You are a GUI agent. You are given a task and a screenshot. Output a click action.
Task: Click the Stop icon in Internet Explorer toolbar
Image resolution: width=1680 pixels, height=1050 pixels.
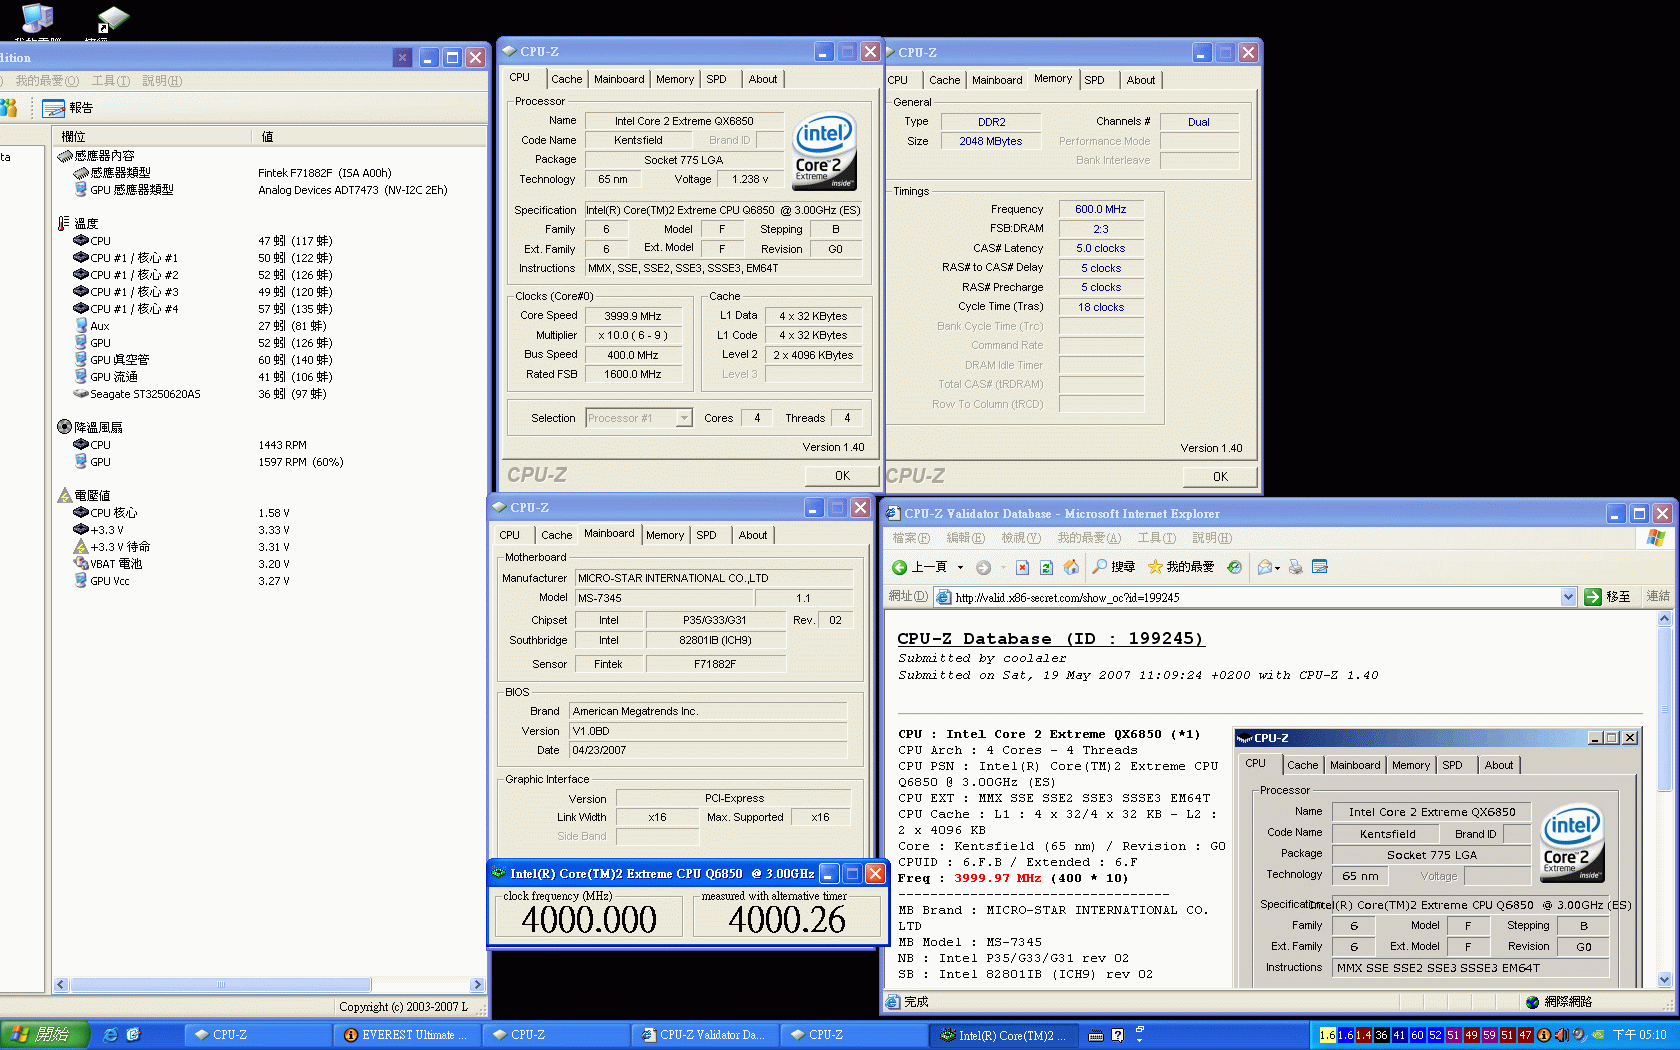click(x=1022, y=567)
